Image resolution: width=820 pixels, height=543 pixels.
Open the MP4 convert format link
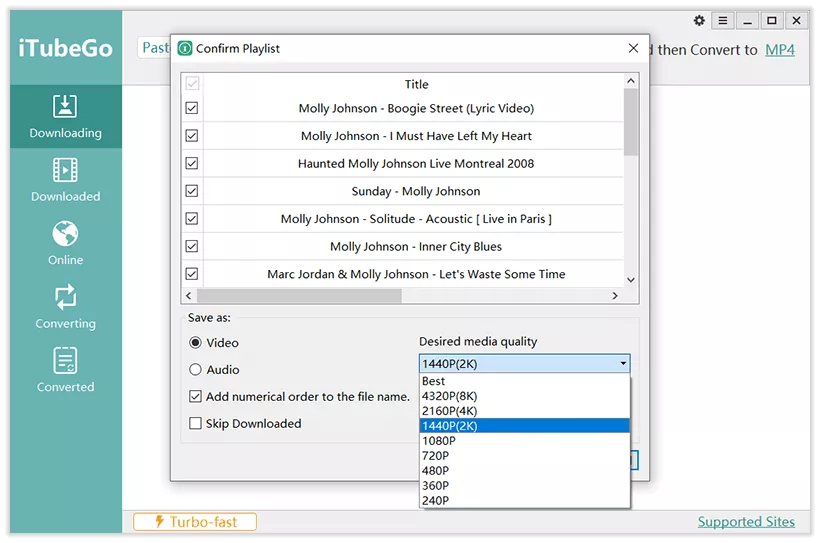tap(779, 49)
